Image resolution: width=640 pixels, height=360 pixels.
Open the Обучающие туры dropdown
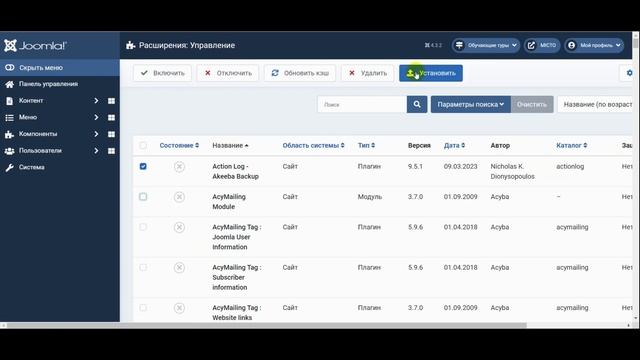(486, 45)
